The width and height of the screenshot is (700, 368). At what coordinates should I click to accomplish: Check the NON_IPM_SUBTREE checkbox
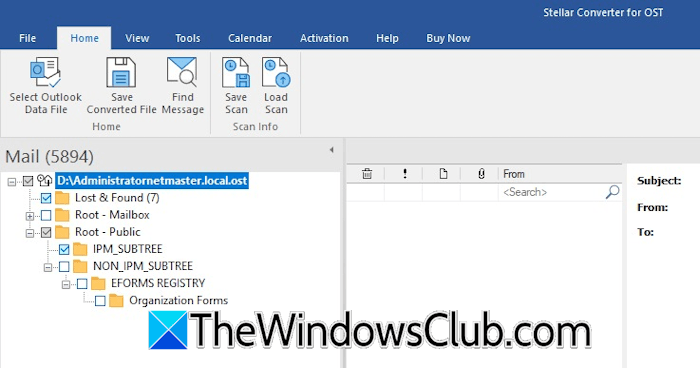(x=64, y=267)
